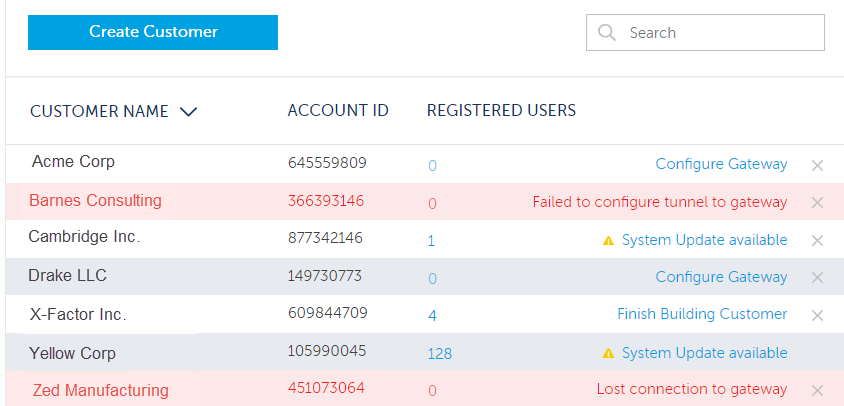Remove Zed Manufacturing with X icon
Image resolution: width=844 pixels, height=406 pixels.
click(817, 390)
